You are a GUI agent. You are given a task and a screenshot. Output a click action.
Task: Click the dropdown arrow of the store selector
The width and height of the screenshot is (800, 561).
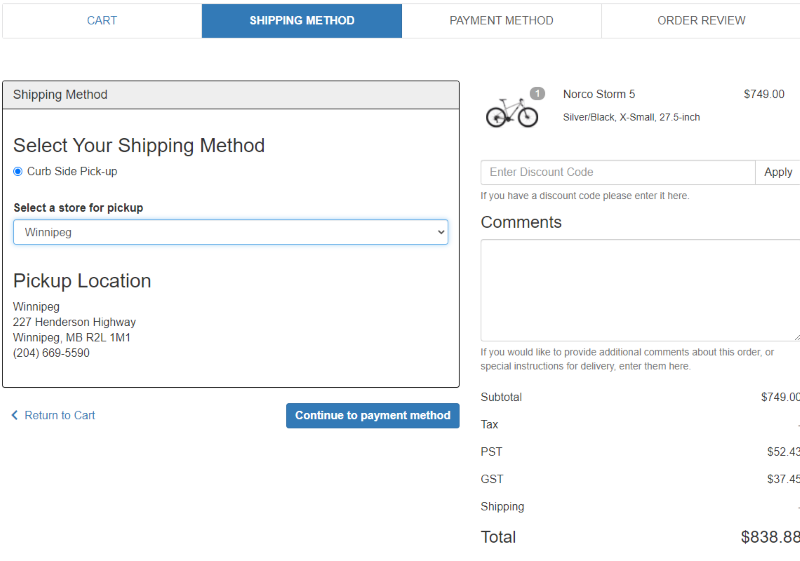tap(441, 232)
